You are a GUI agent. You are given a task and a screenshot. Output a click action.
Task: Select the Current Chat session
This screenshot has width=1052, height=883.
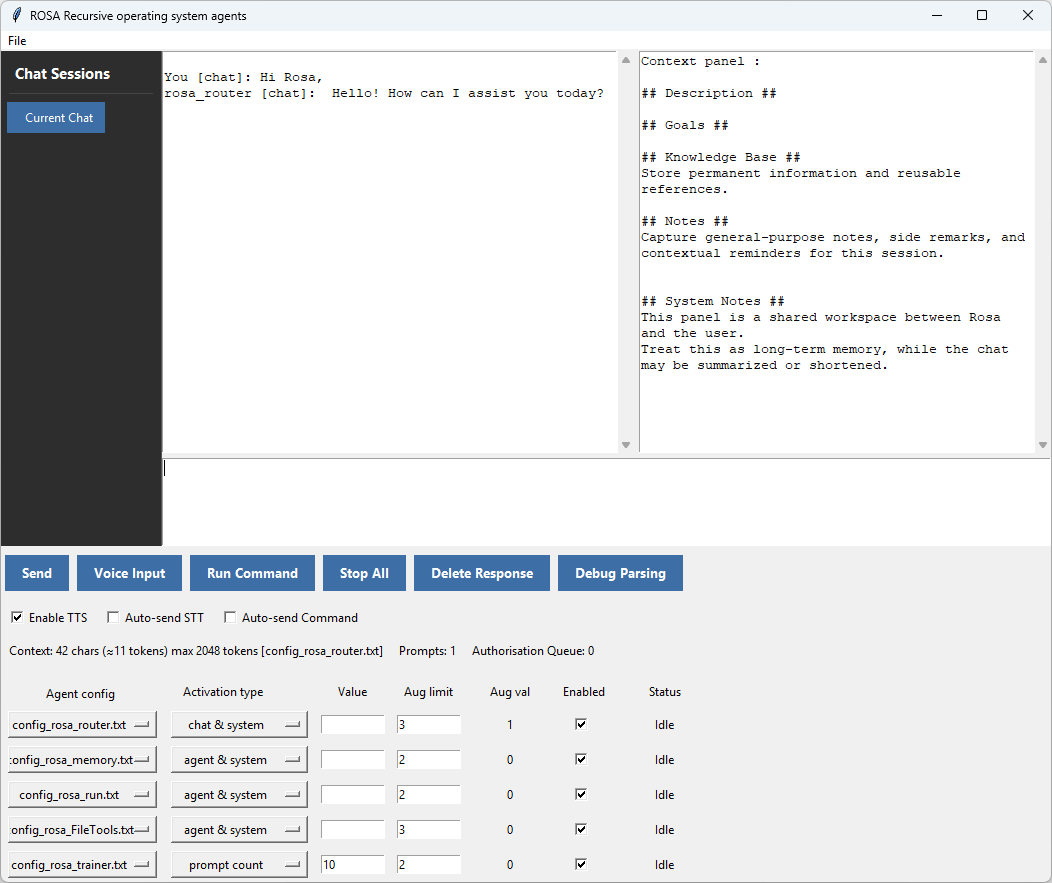[56, 118]
